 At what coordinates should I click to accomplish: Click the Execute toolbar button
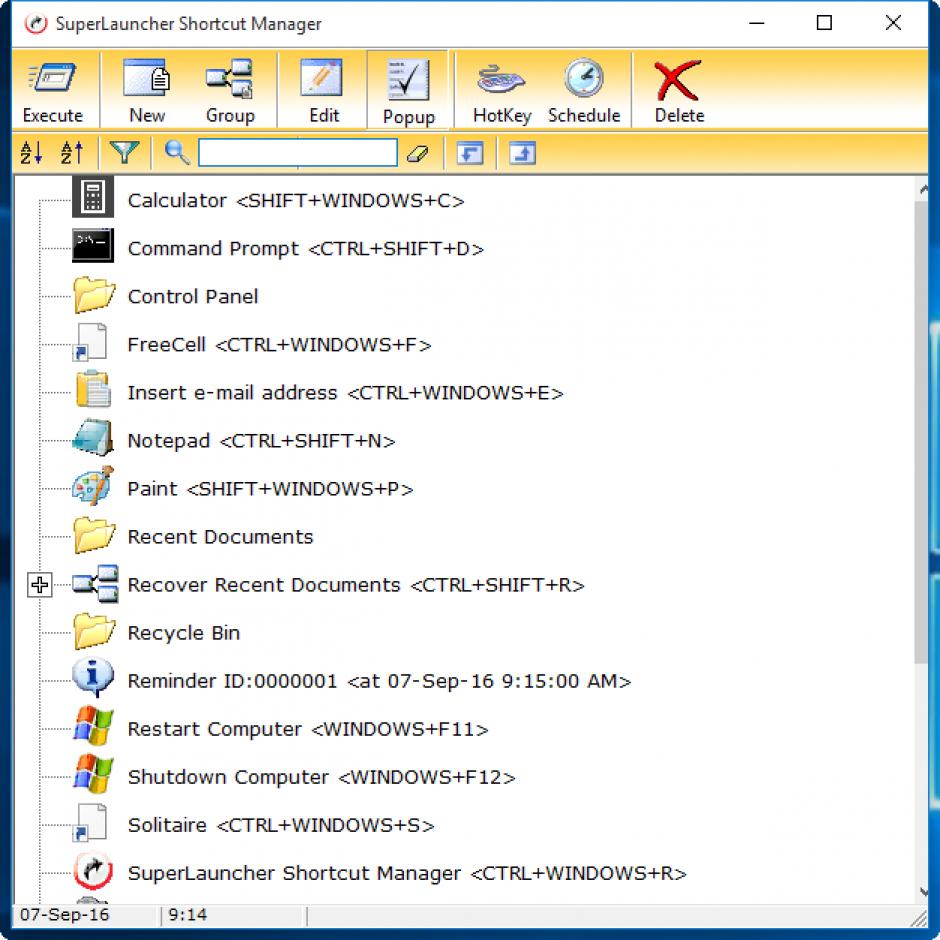pyautogui.click(x=53, y=90)
